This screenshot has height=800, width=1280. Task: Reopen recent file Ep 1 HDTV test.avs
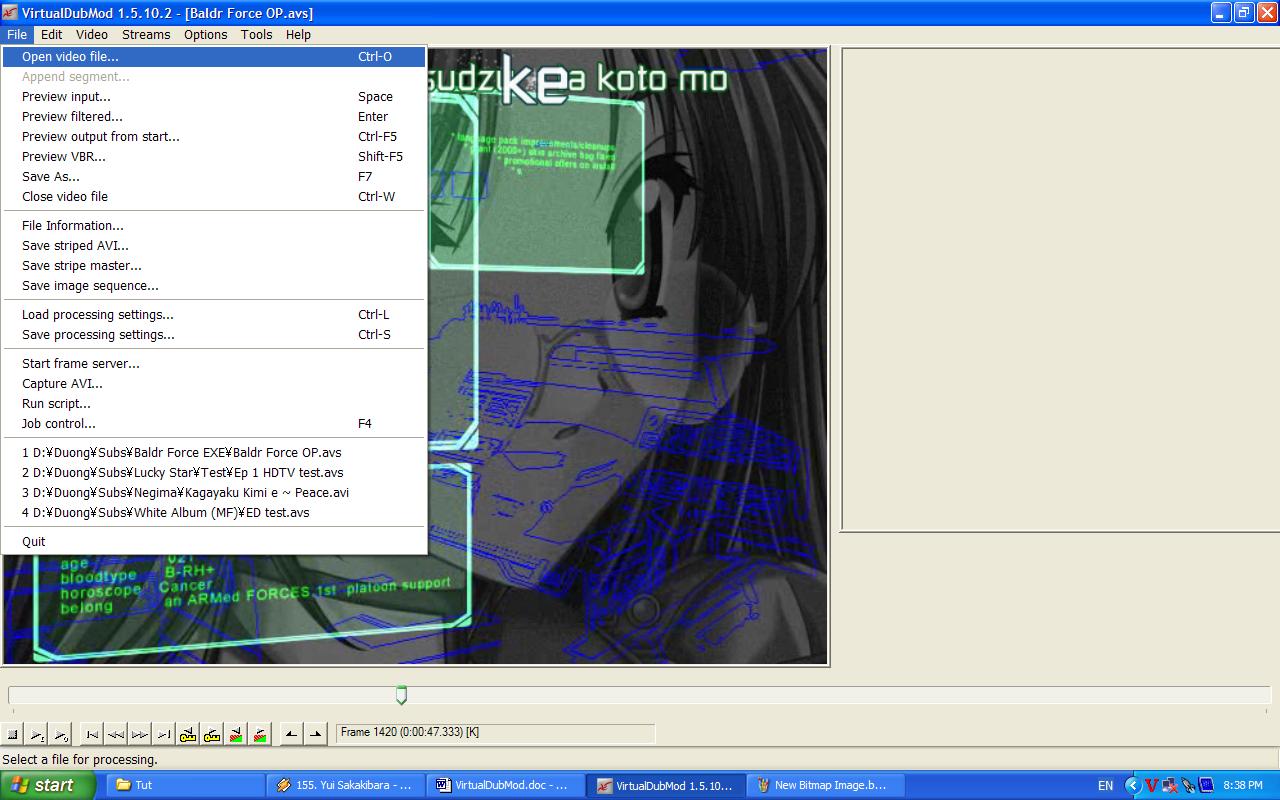pyautogui.click(x=214, y=473)
